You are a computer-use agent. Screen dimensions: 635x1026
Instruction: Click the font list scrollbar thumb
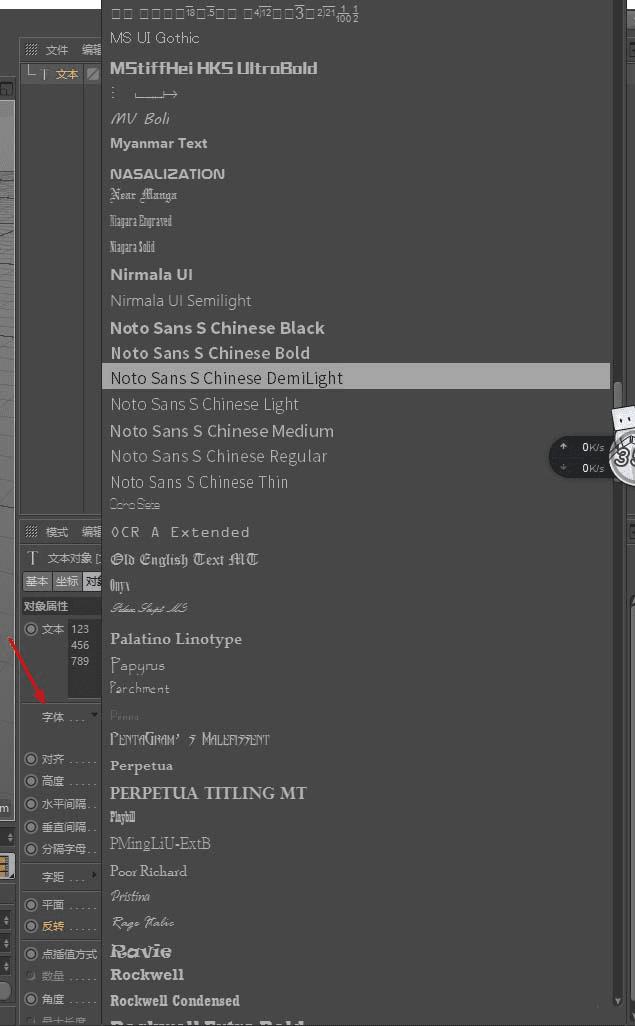click(617, 394)
